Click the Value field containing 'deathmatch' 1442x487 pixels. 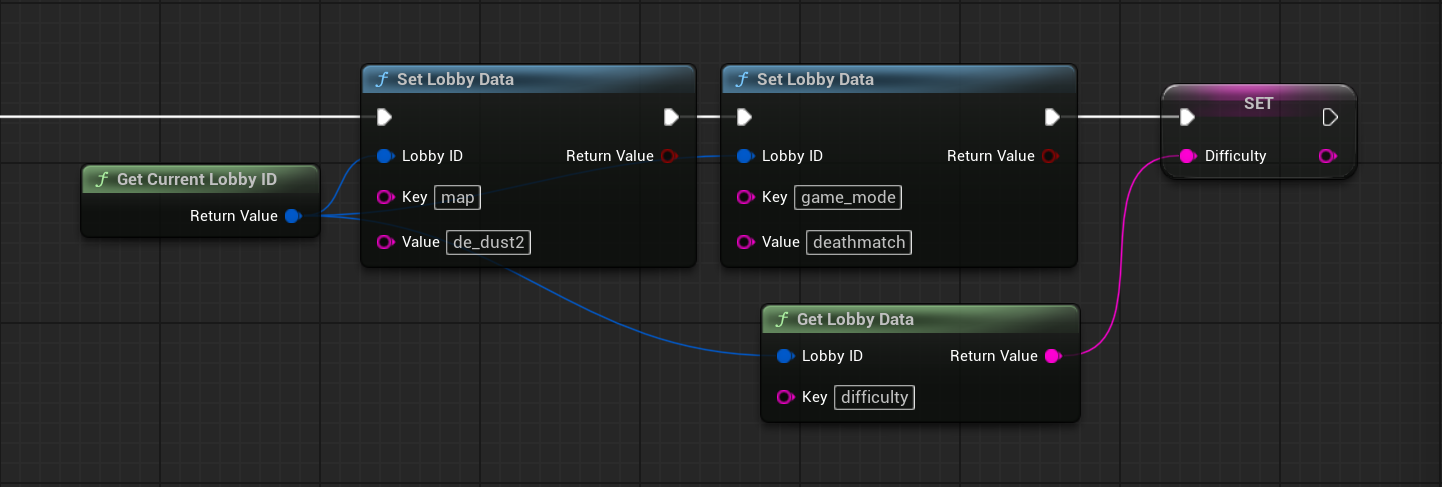pyautogui.click(x=859, y=242)
